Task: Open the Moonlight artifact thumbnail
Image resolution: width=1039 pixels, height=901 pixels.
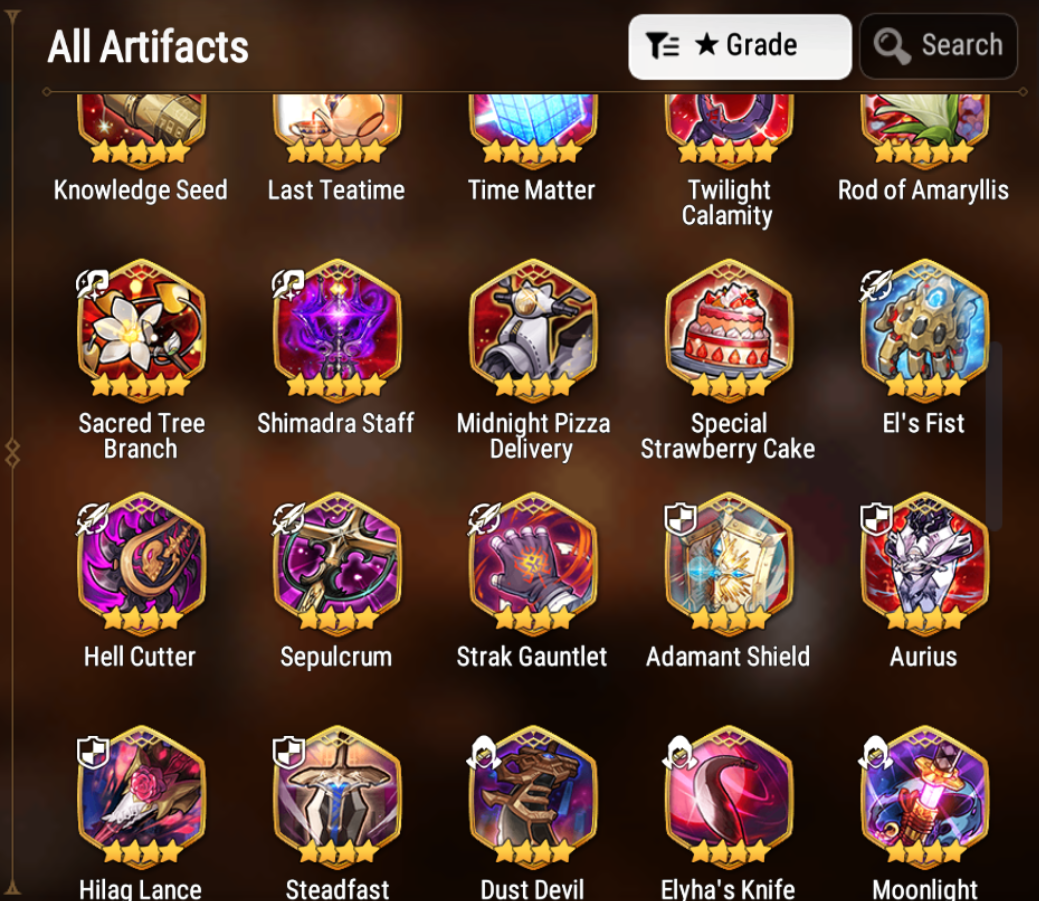Action: pyautogui.click(x=925, y=798)
